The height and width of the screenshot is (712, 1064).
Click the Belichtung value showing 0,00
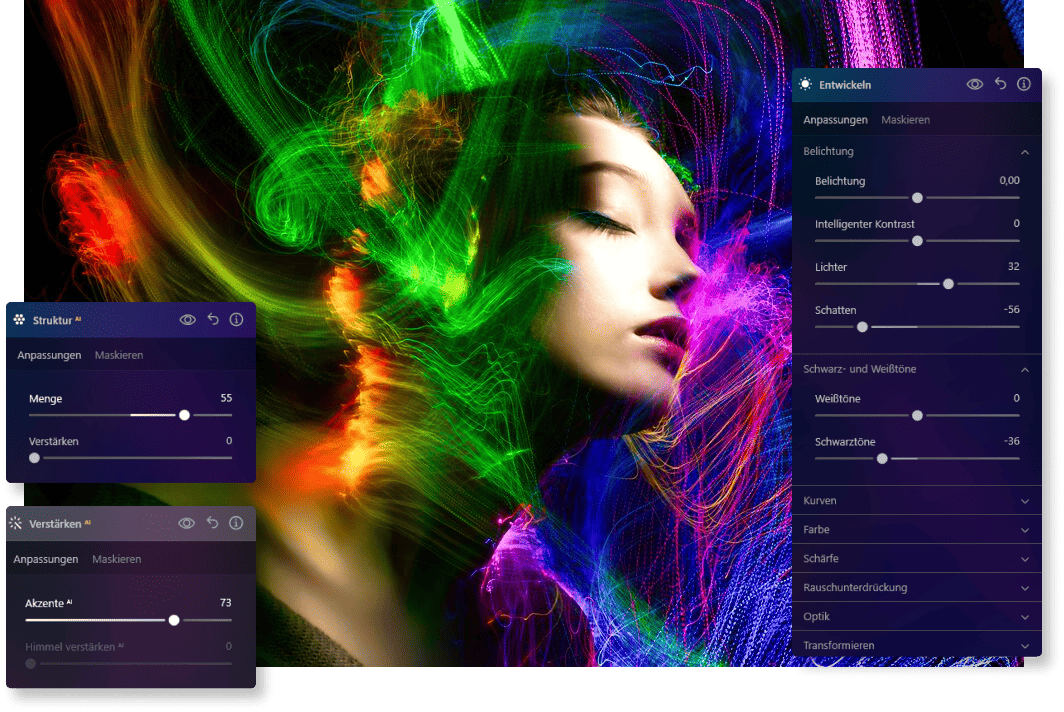coord(1008,181)
